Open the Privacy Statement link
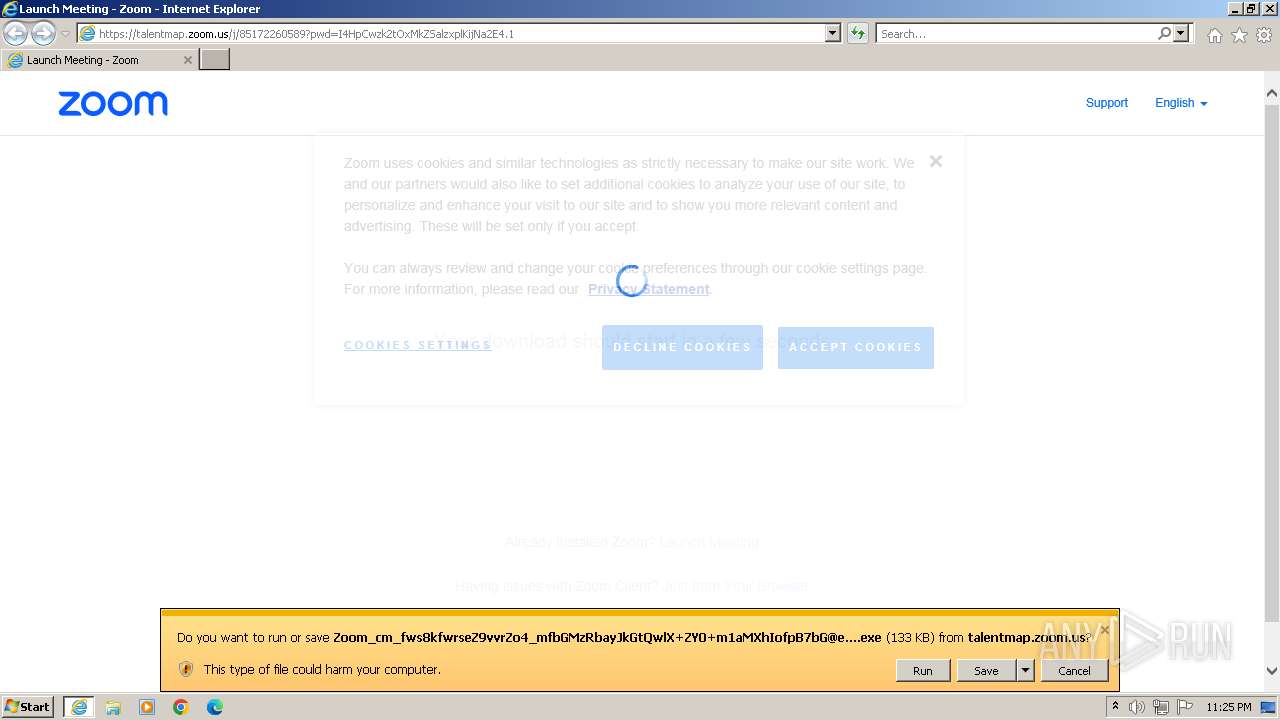 click(649, 289)
